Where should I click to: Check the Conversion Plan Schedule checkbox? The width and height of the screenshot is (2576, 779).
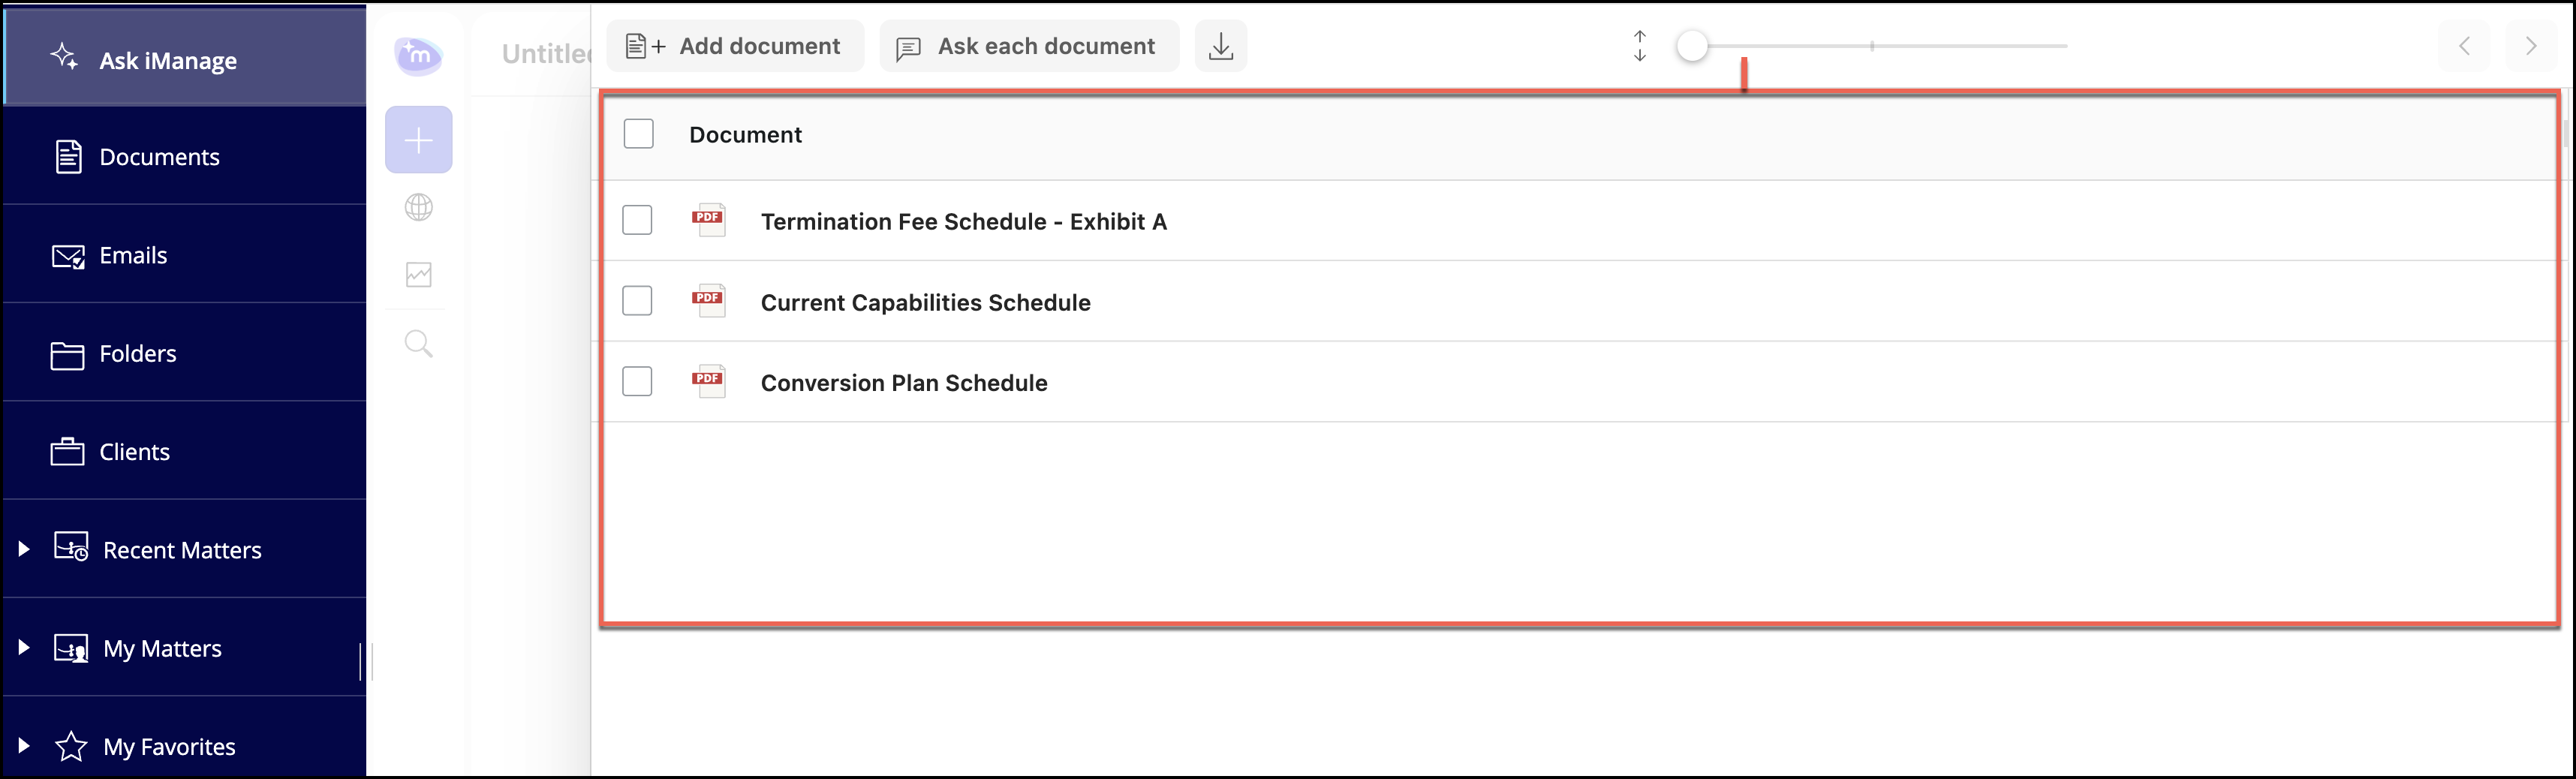(x=637, y=381)
